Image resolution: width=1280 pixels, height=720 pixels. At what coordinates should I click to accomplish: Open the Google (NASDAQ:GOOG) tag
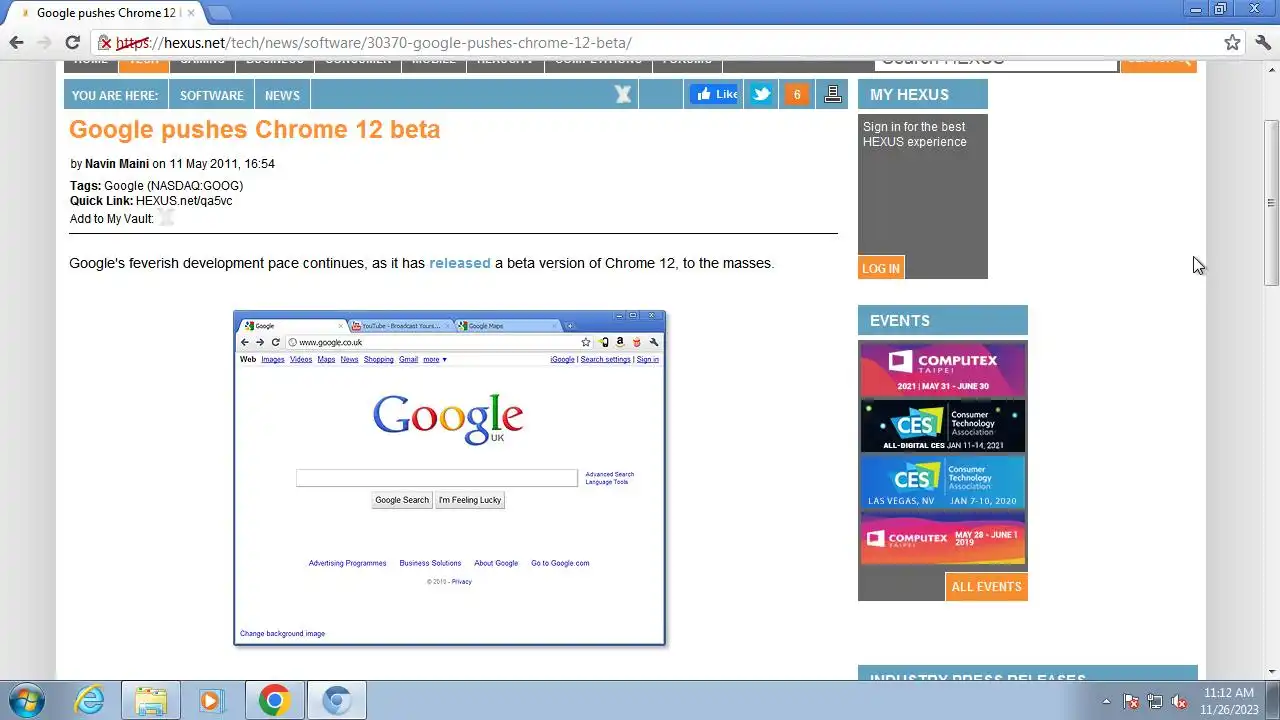point(173,186)
